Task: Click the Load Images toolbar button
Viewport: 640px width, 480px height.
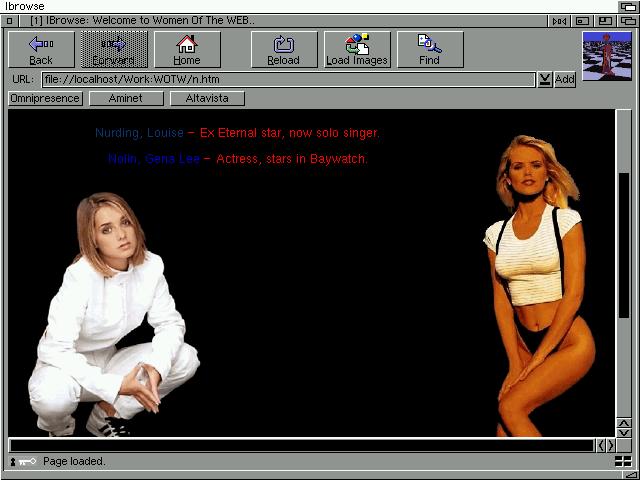Action: coord(357,49)
